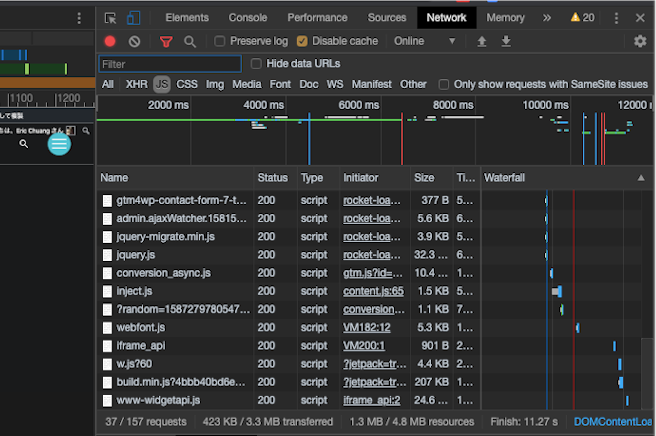Switch to the Memory tab
The width and height of the screenshot is (656, 436).
505,18
